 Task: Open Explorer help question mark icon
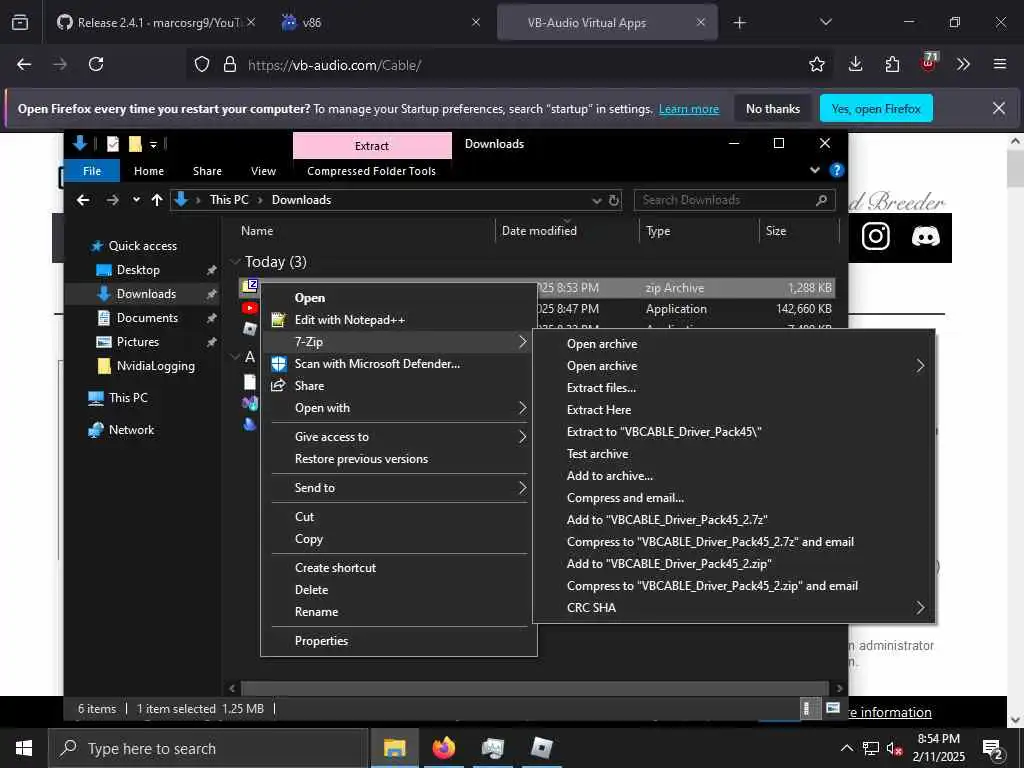click(836, 170)
